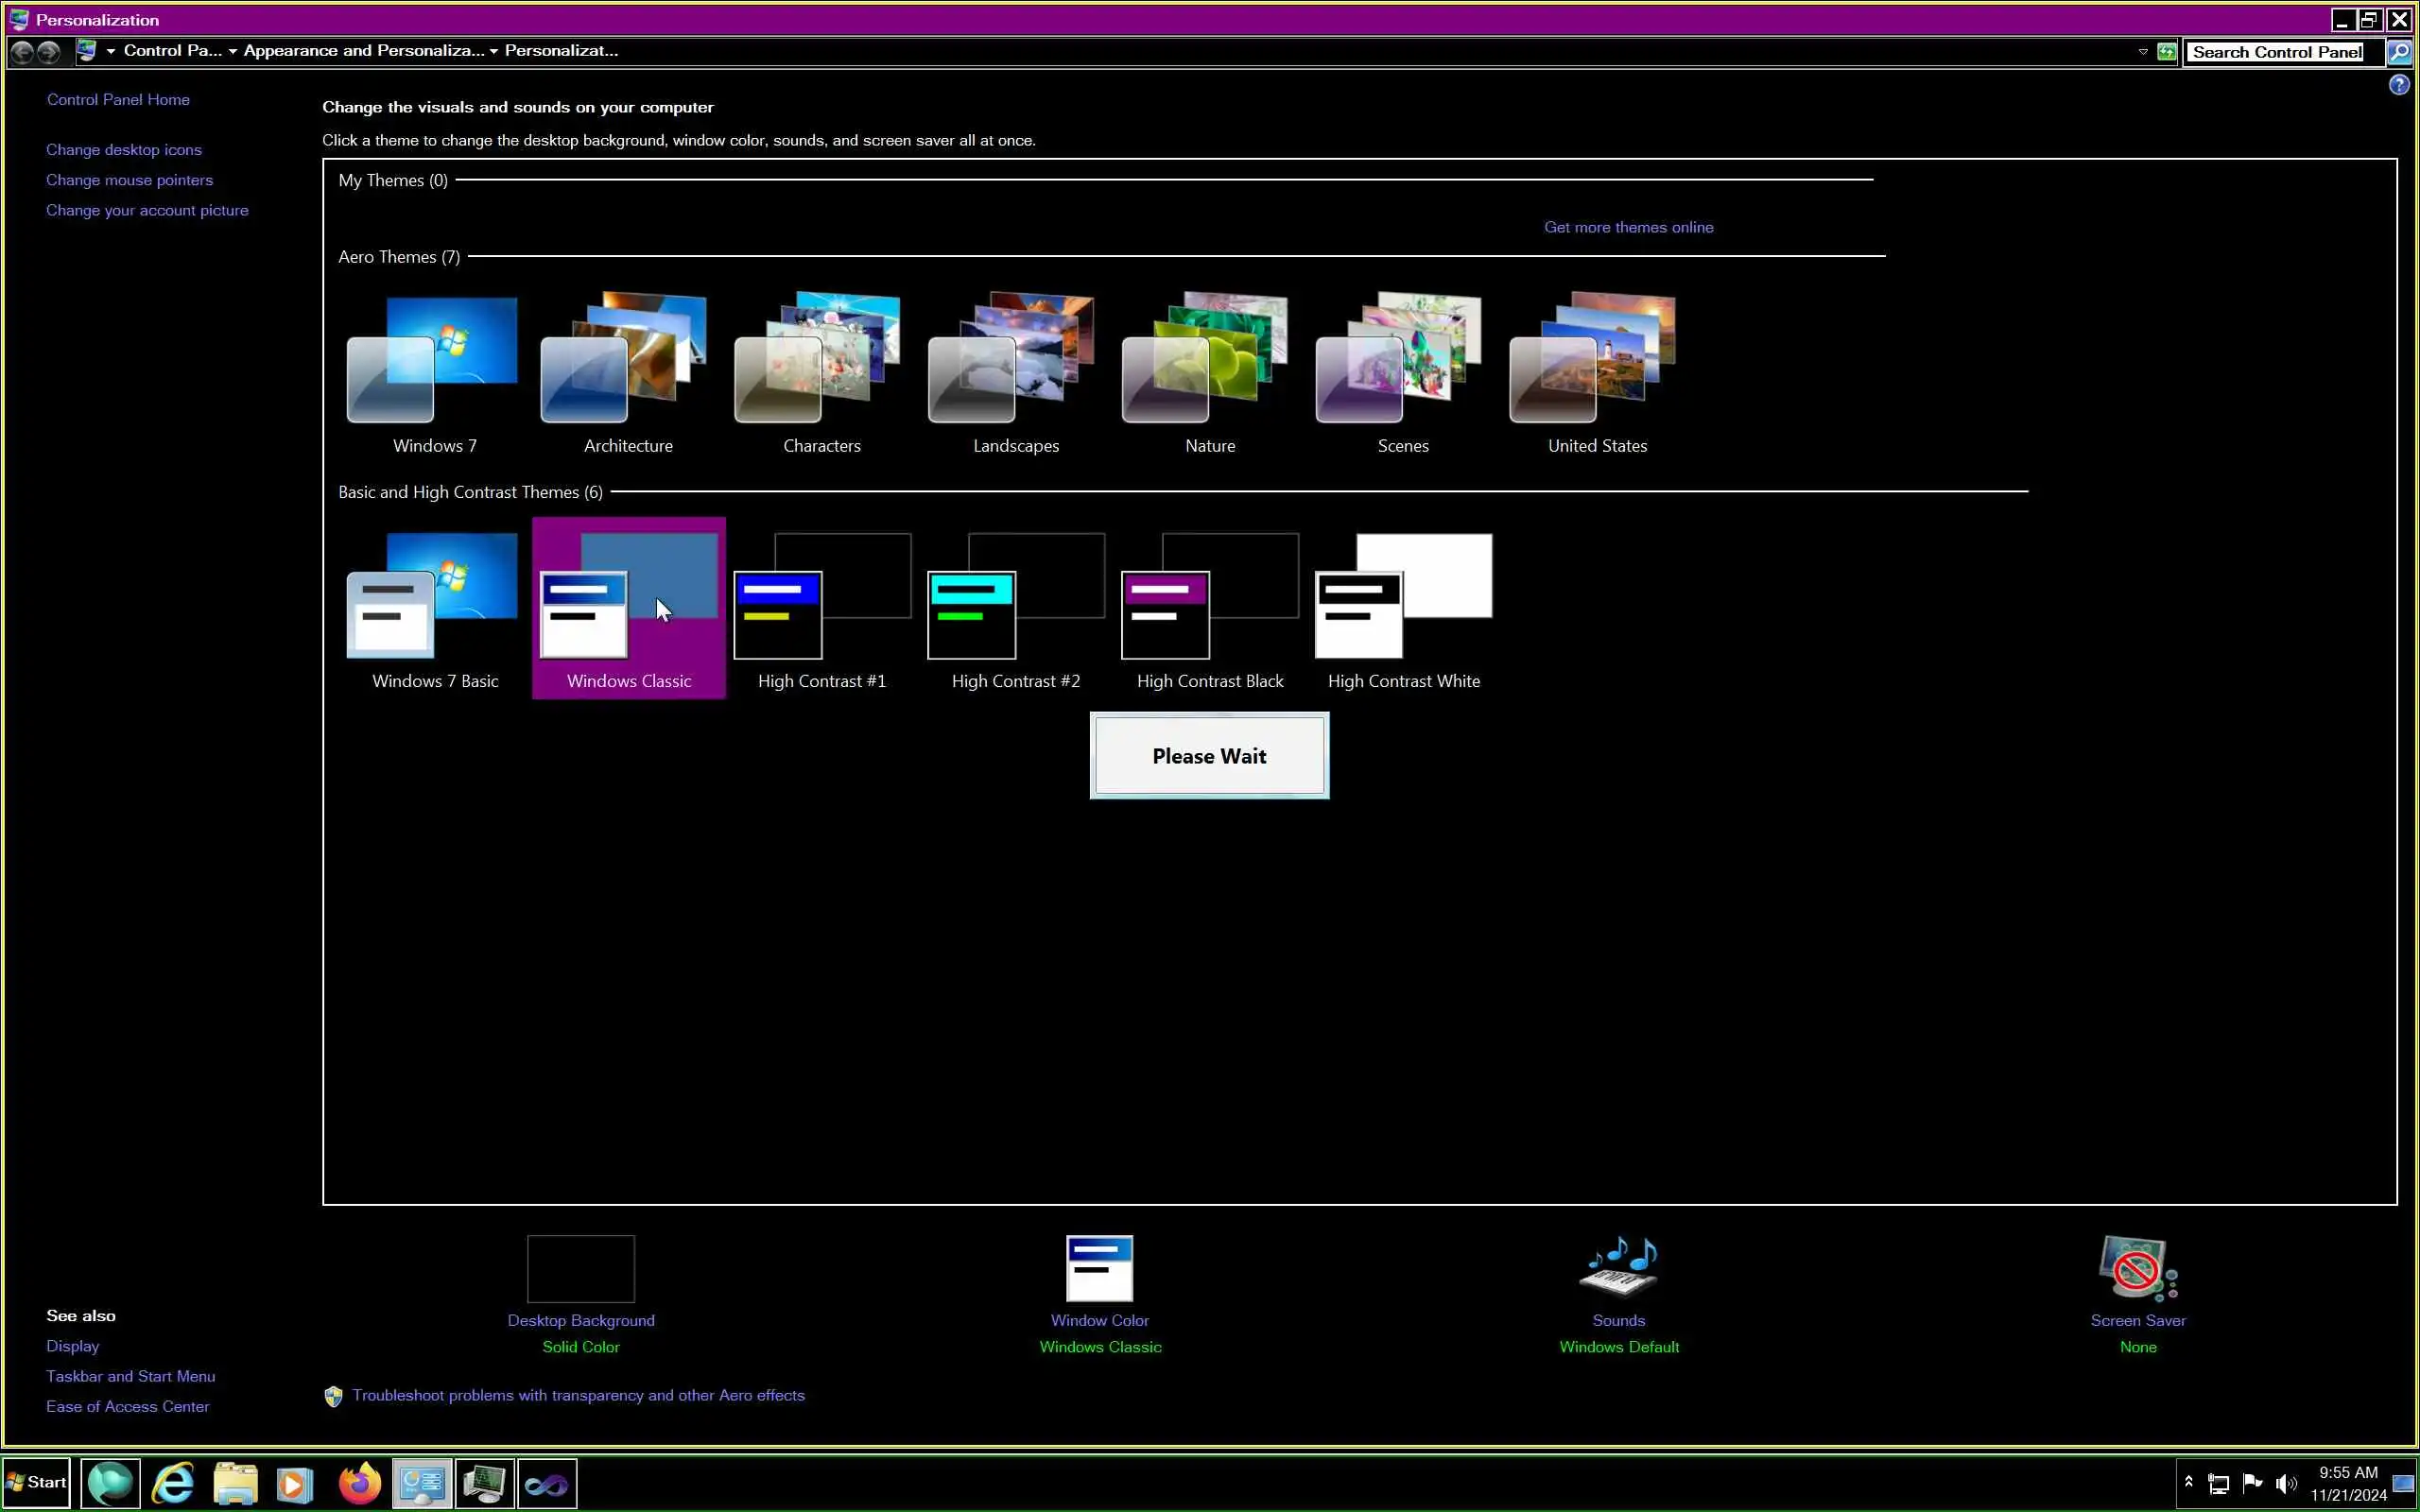This screenshot has width=2420, height=1512.
Task: Open the Start menu
Action: click(x=36, y=1482)
